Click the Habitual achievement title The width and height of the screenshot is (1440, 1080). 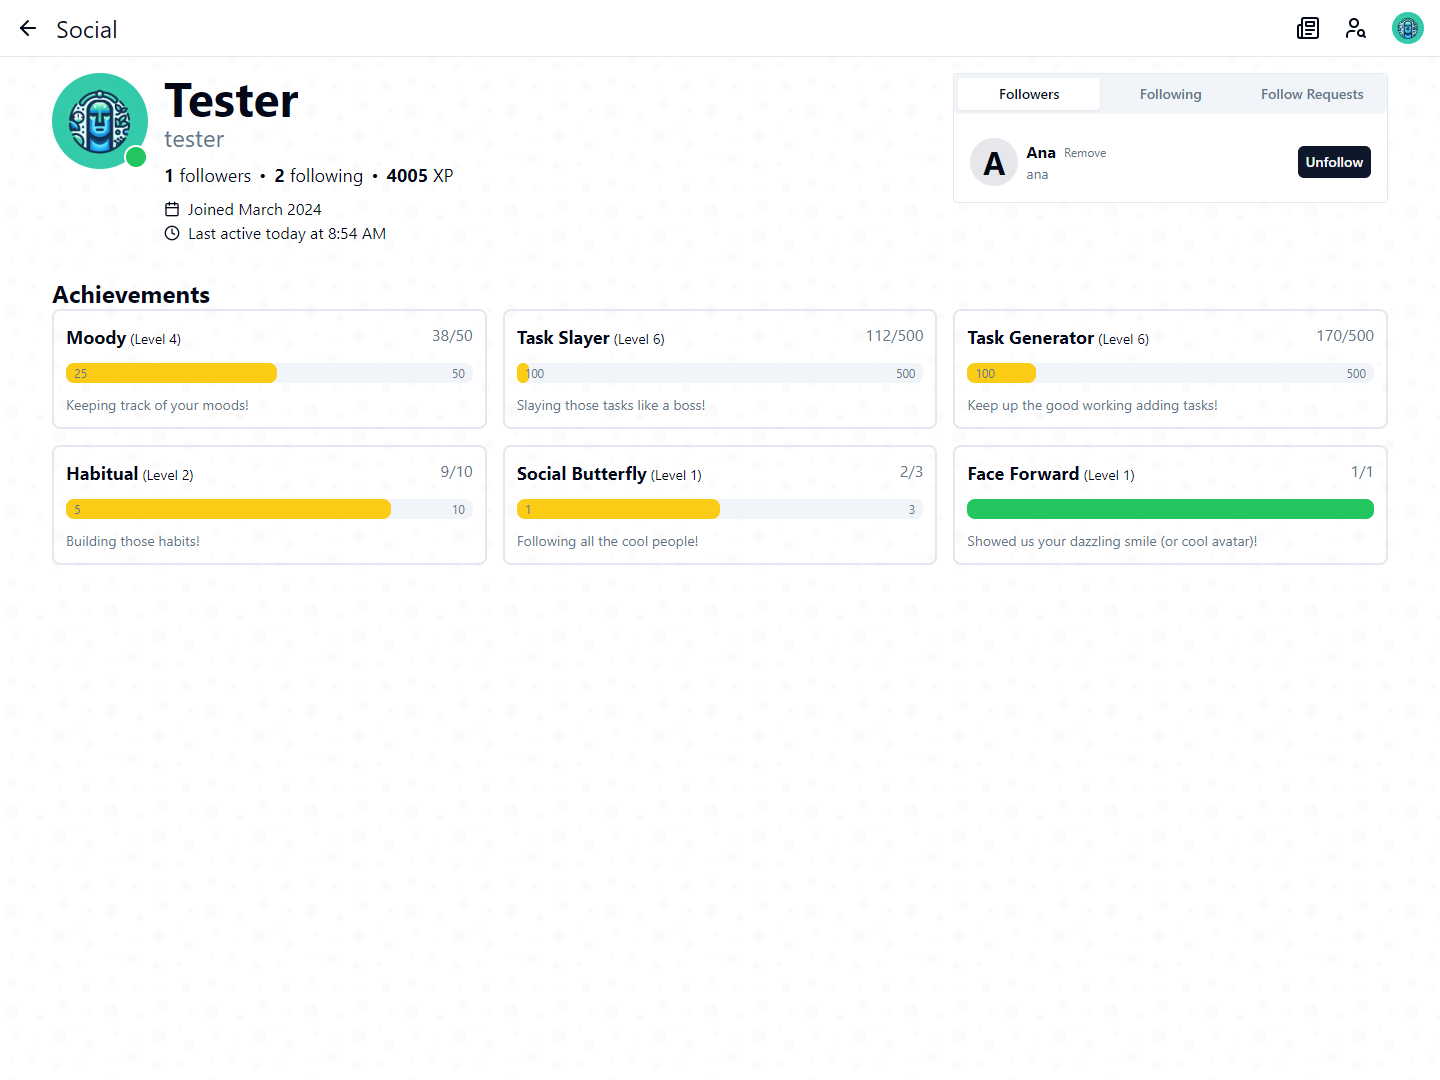click(102, 474)
